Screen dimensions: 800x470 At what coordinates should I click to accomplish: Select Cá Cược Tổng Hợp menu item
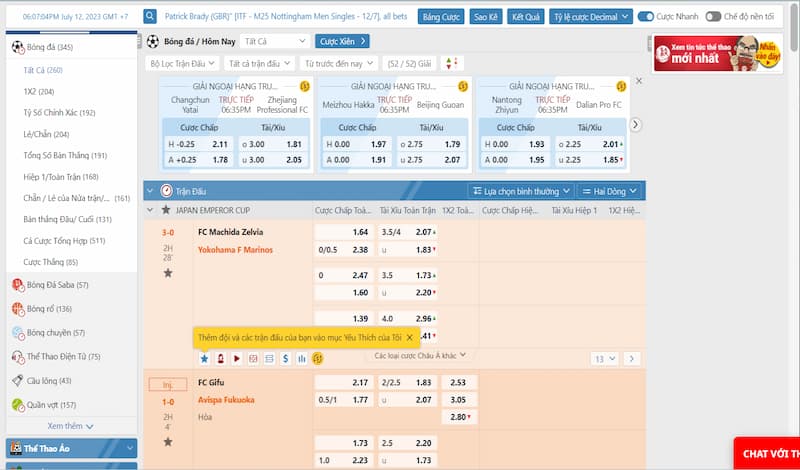63,241
